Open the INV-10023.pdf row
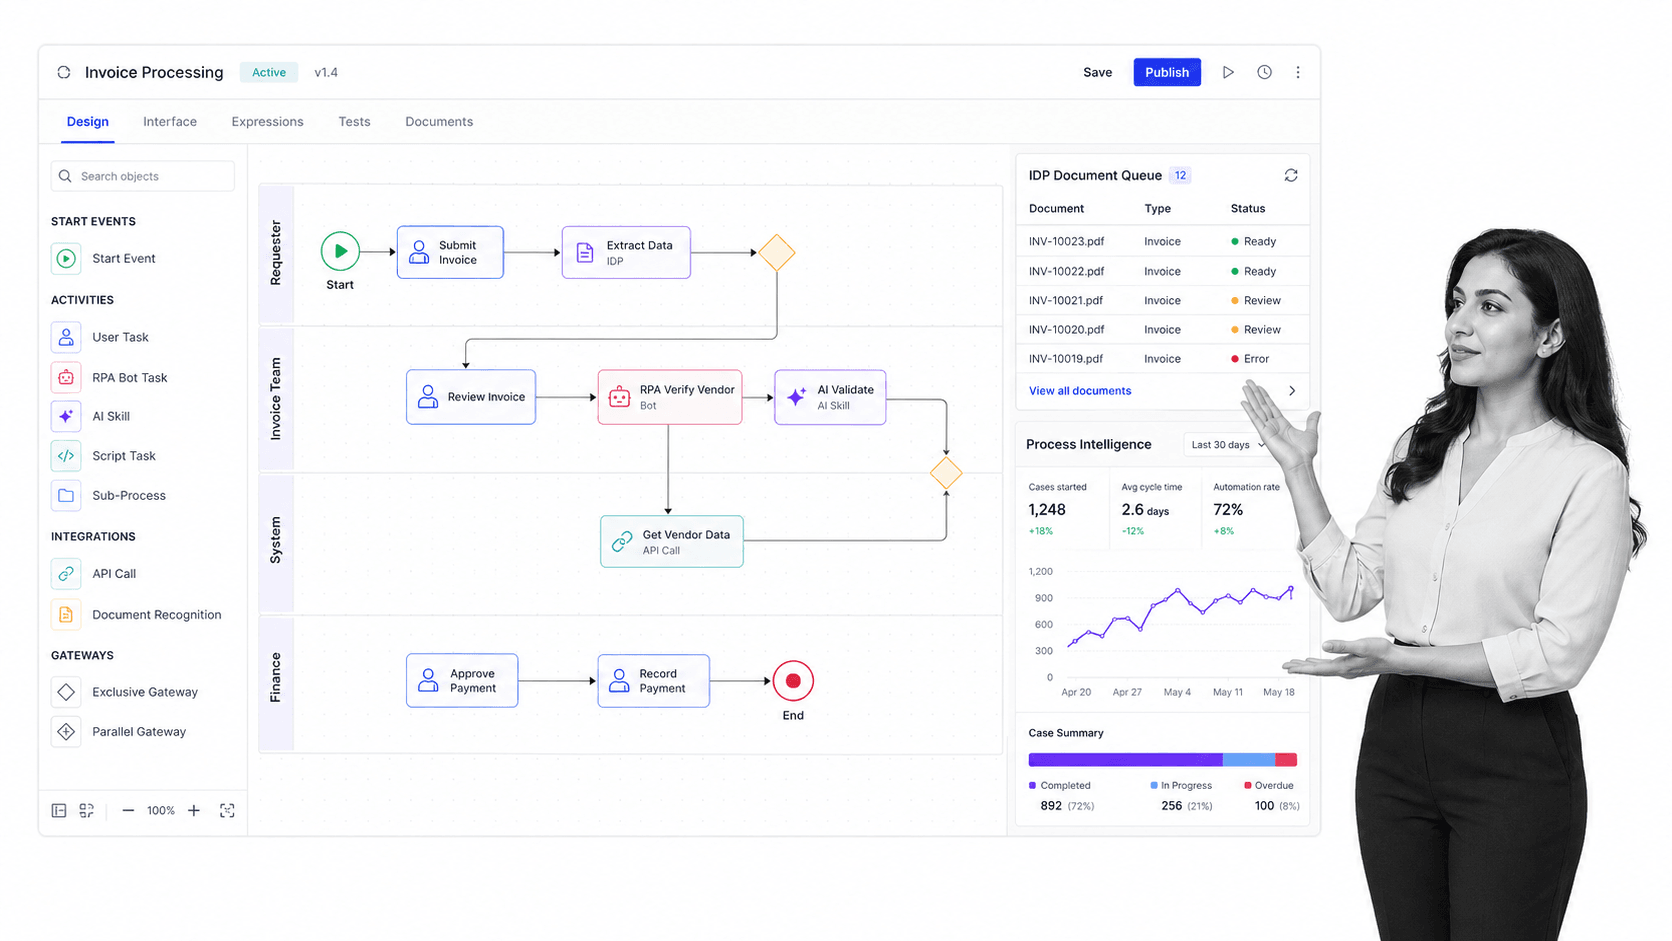1672x941 pixels. [x=1162, y=241]
